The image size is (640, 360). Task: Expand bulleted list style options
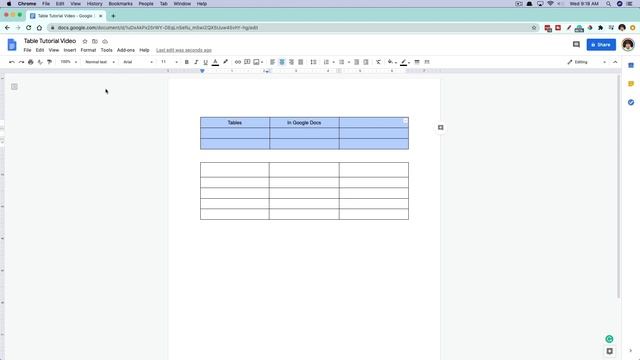click(x=349, y=62)
